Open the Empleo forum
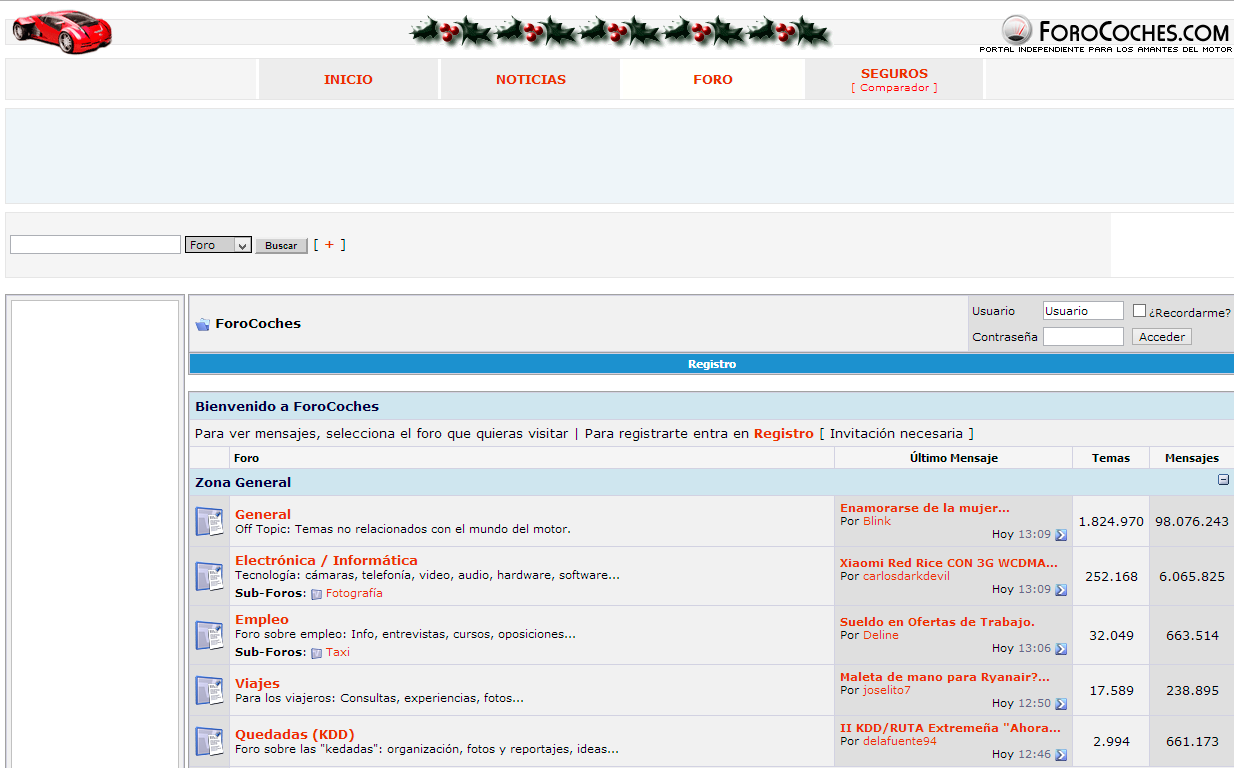The height and width of the screenshot is (768, 1234). pos(262,620)
